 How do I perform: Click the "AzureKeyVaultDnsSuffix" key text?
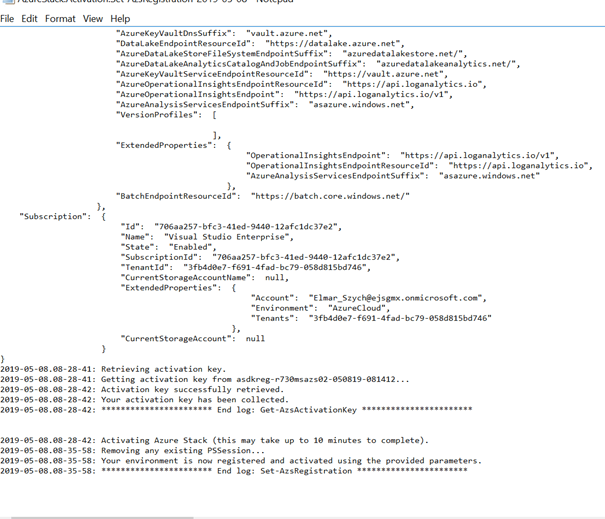(176, 33)
